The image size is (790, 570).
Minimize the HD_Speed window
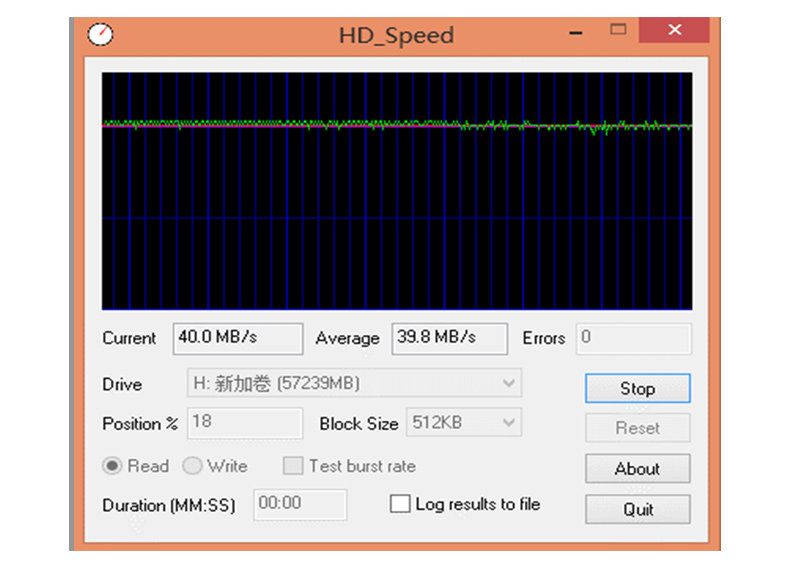point(576,33)
